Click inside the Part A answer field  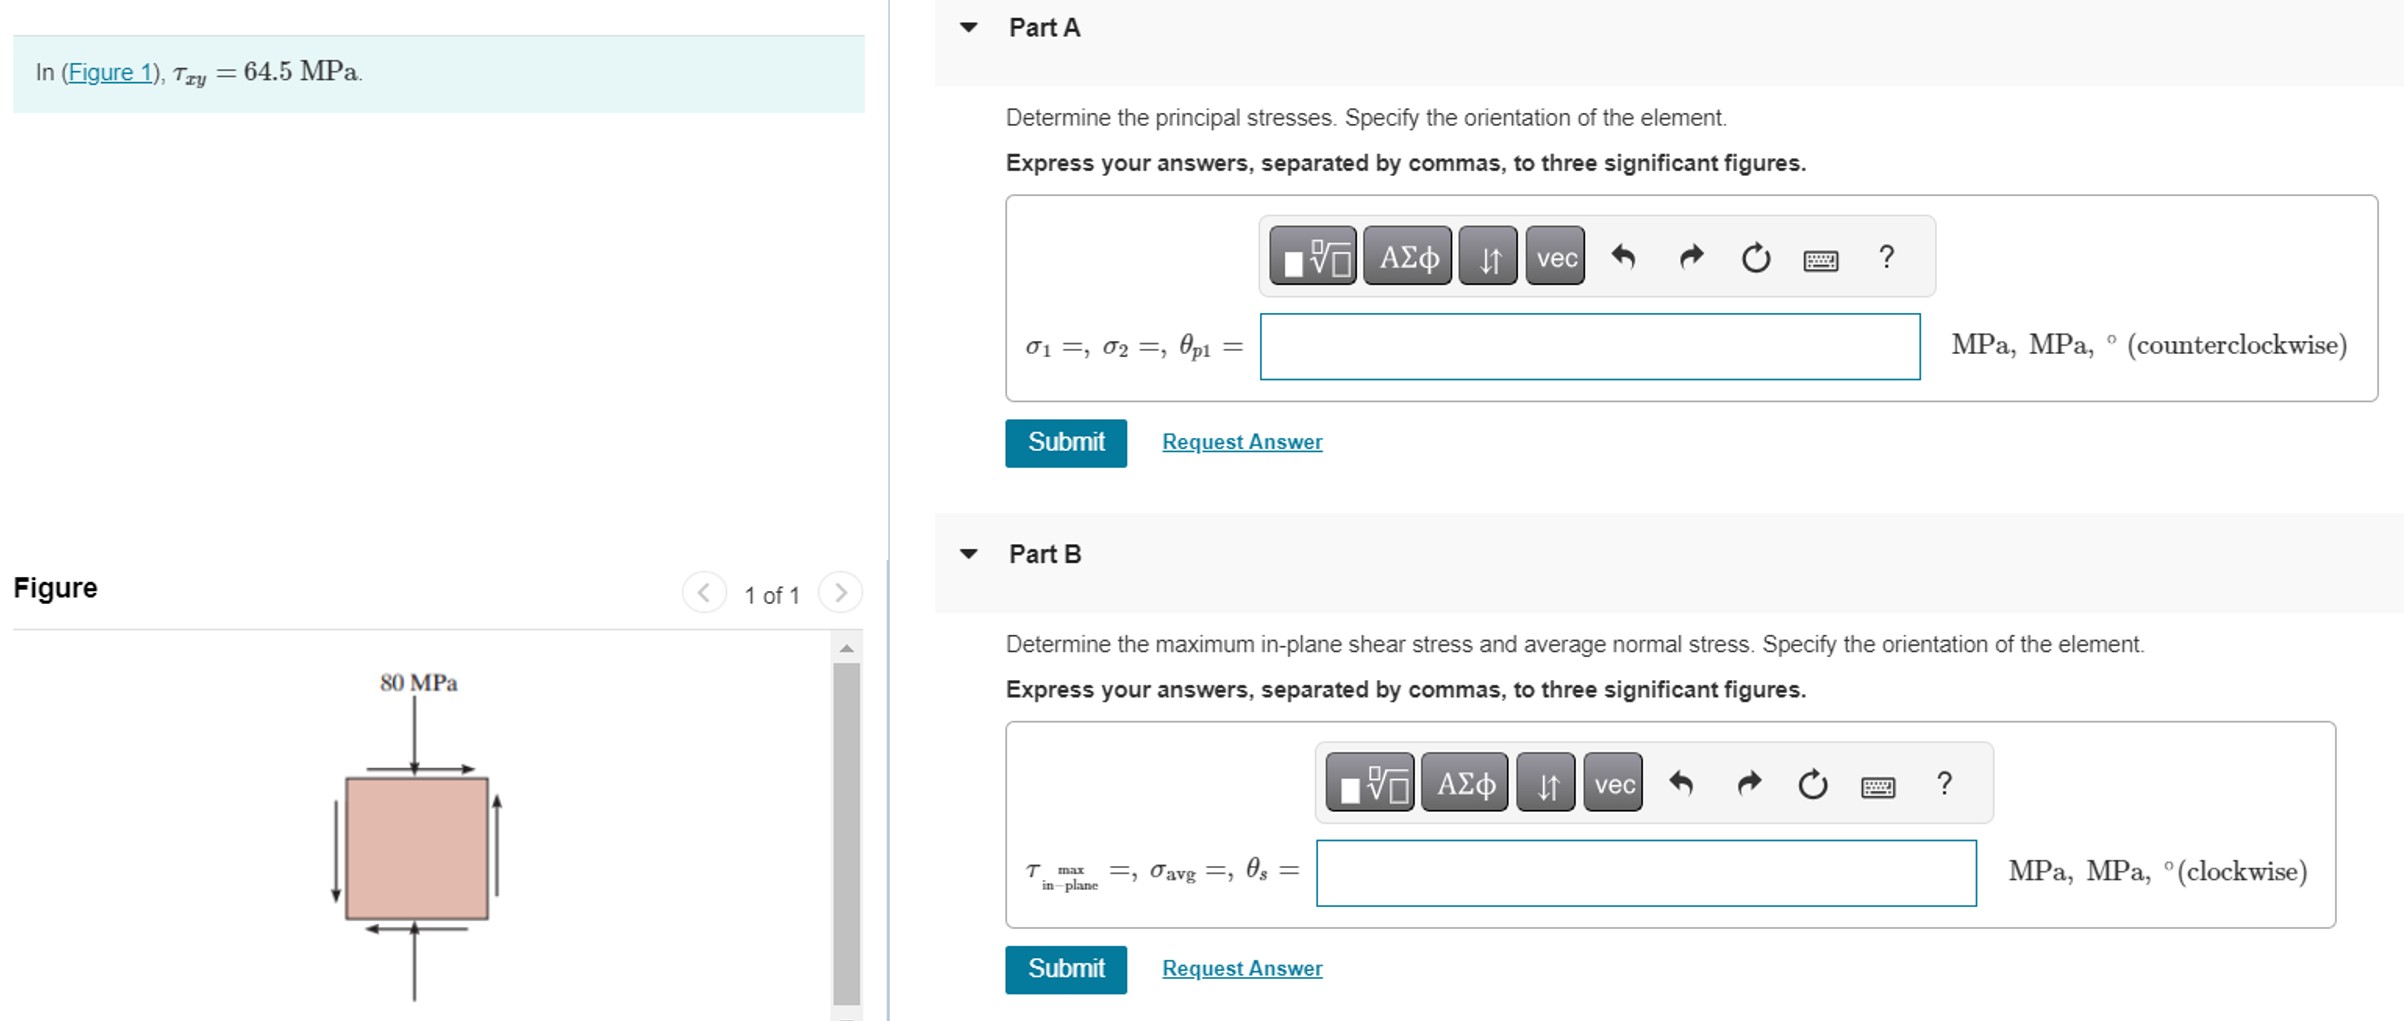pyautogui.click(x=1590, y=346)
